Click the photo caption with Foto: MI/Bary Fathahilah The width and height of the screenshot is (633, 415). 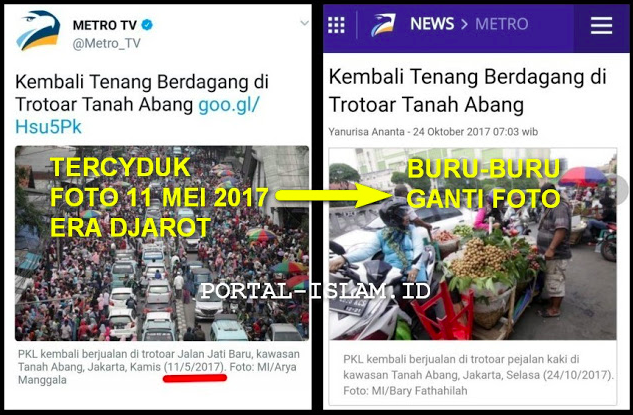tap(478, 375)
